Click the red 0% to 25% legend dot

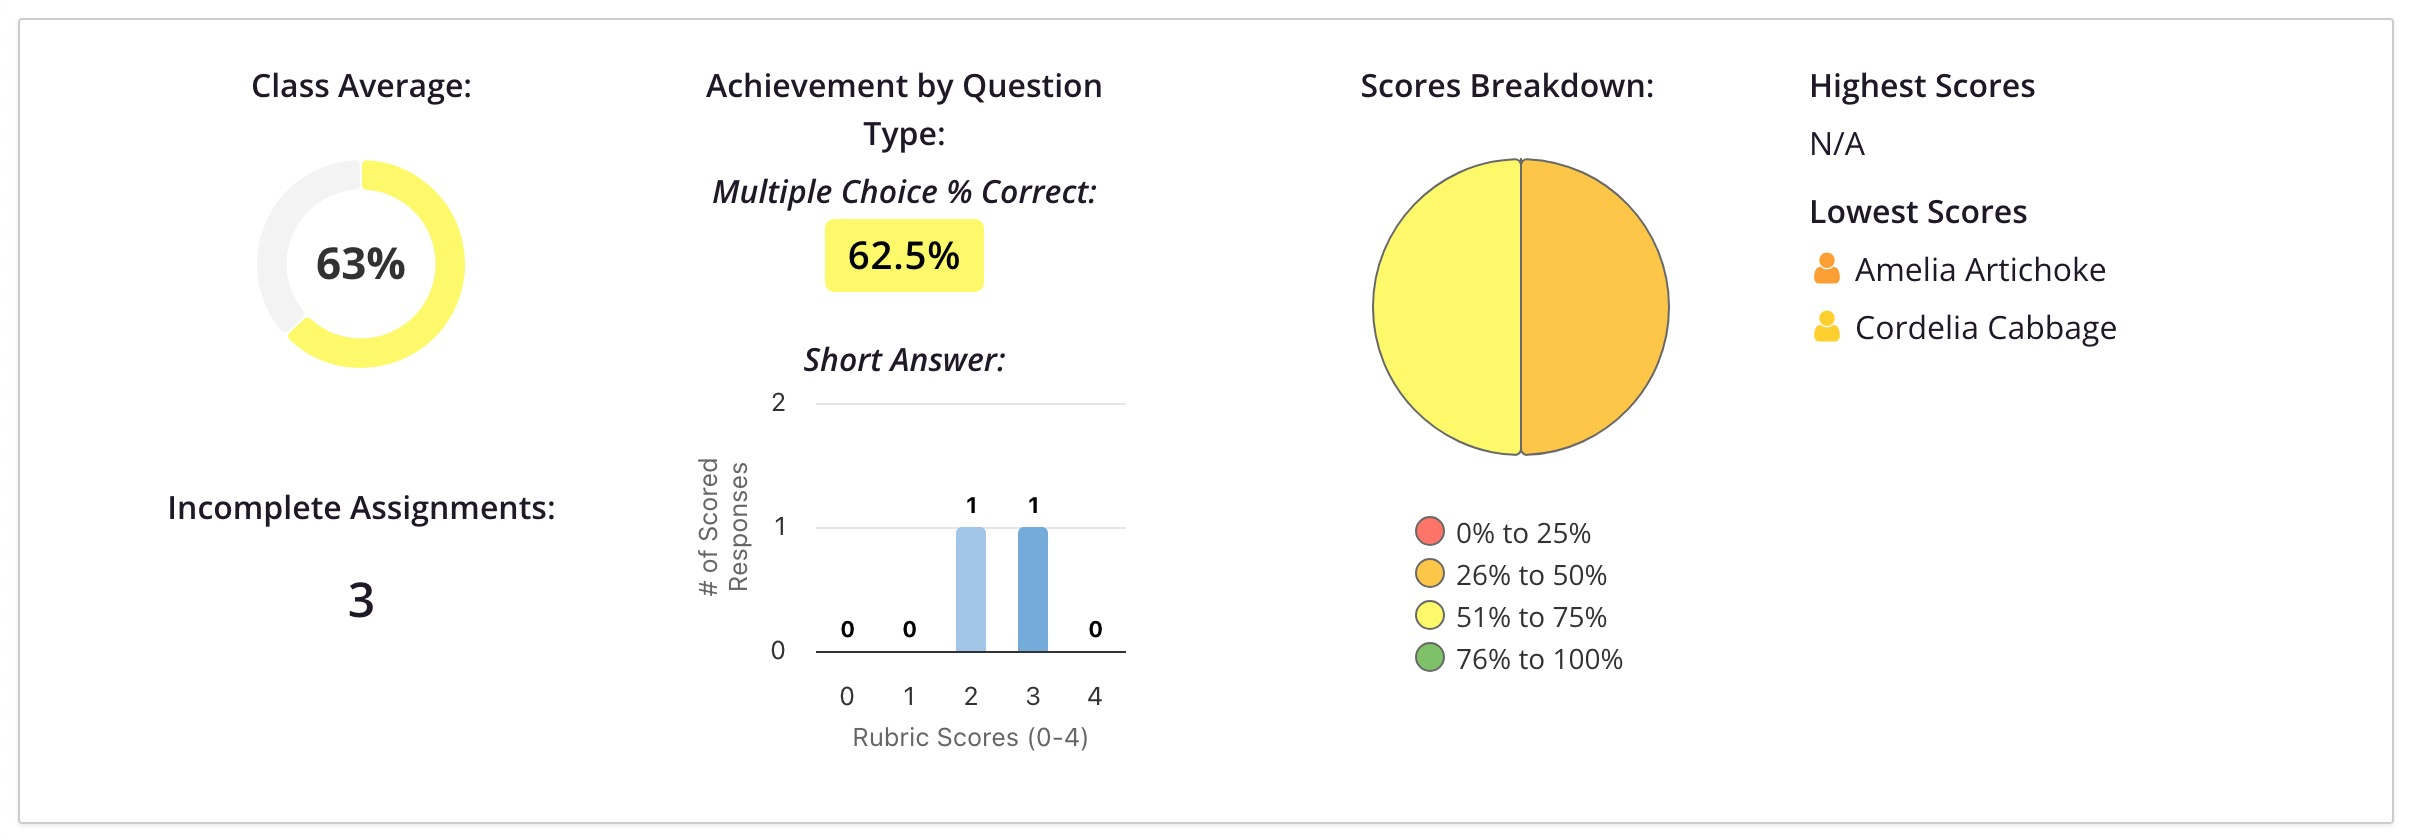click(1430, 531)
